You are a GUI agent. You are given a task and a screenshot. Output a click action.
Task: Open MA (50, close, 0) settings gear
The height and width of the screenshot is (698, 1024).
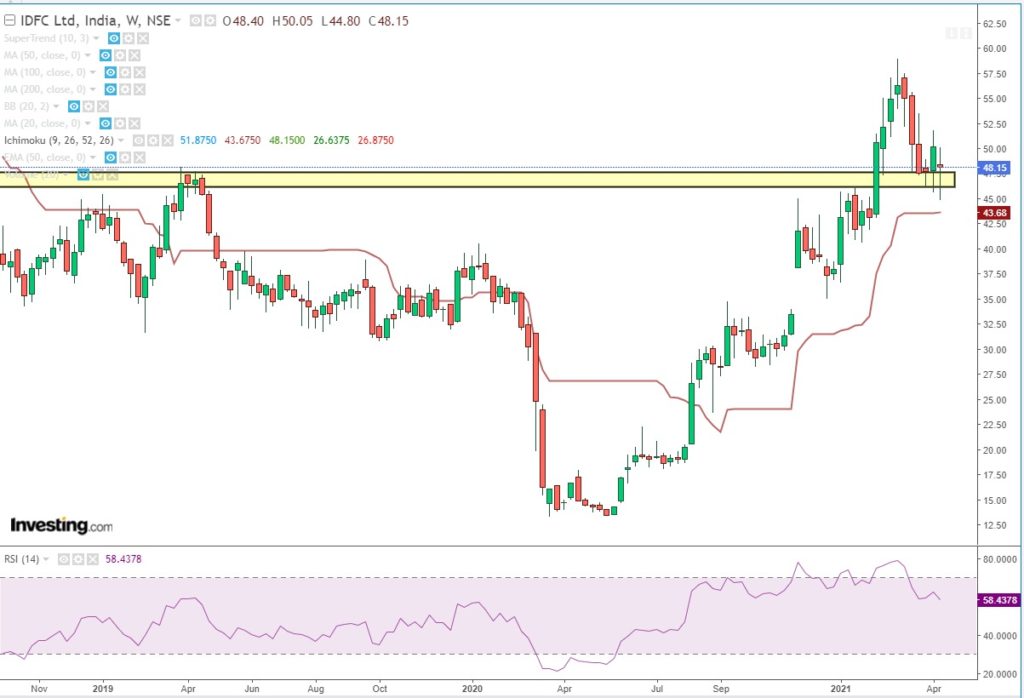tap(120, 56)
